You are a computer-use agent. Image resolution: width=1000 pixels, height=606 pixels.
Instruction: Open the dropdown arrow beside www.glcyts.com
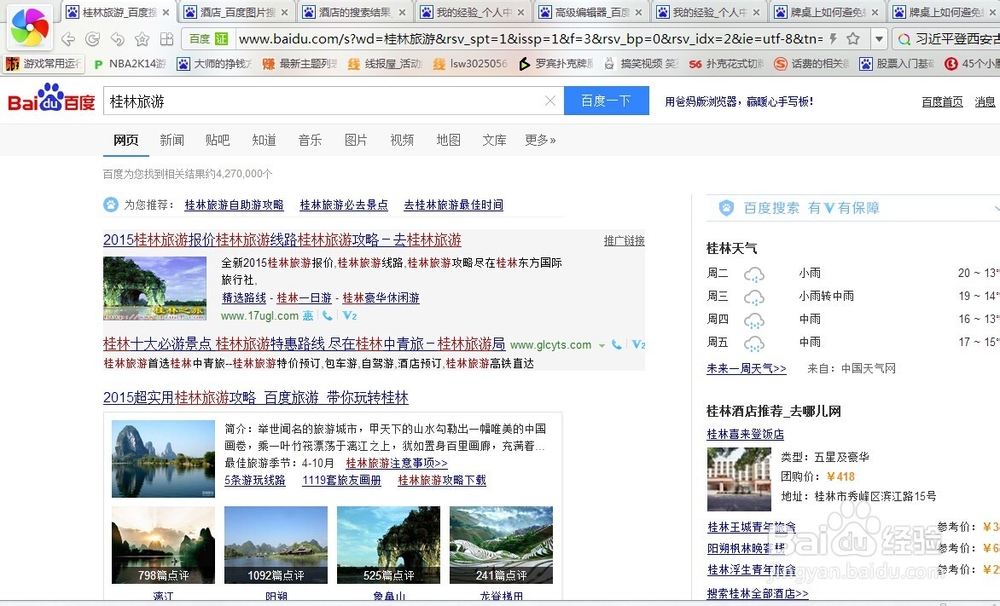(601, 345)
